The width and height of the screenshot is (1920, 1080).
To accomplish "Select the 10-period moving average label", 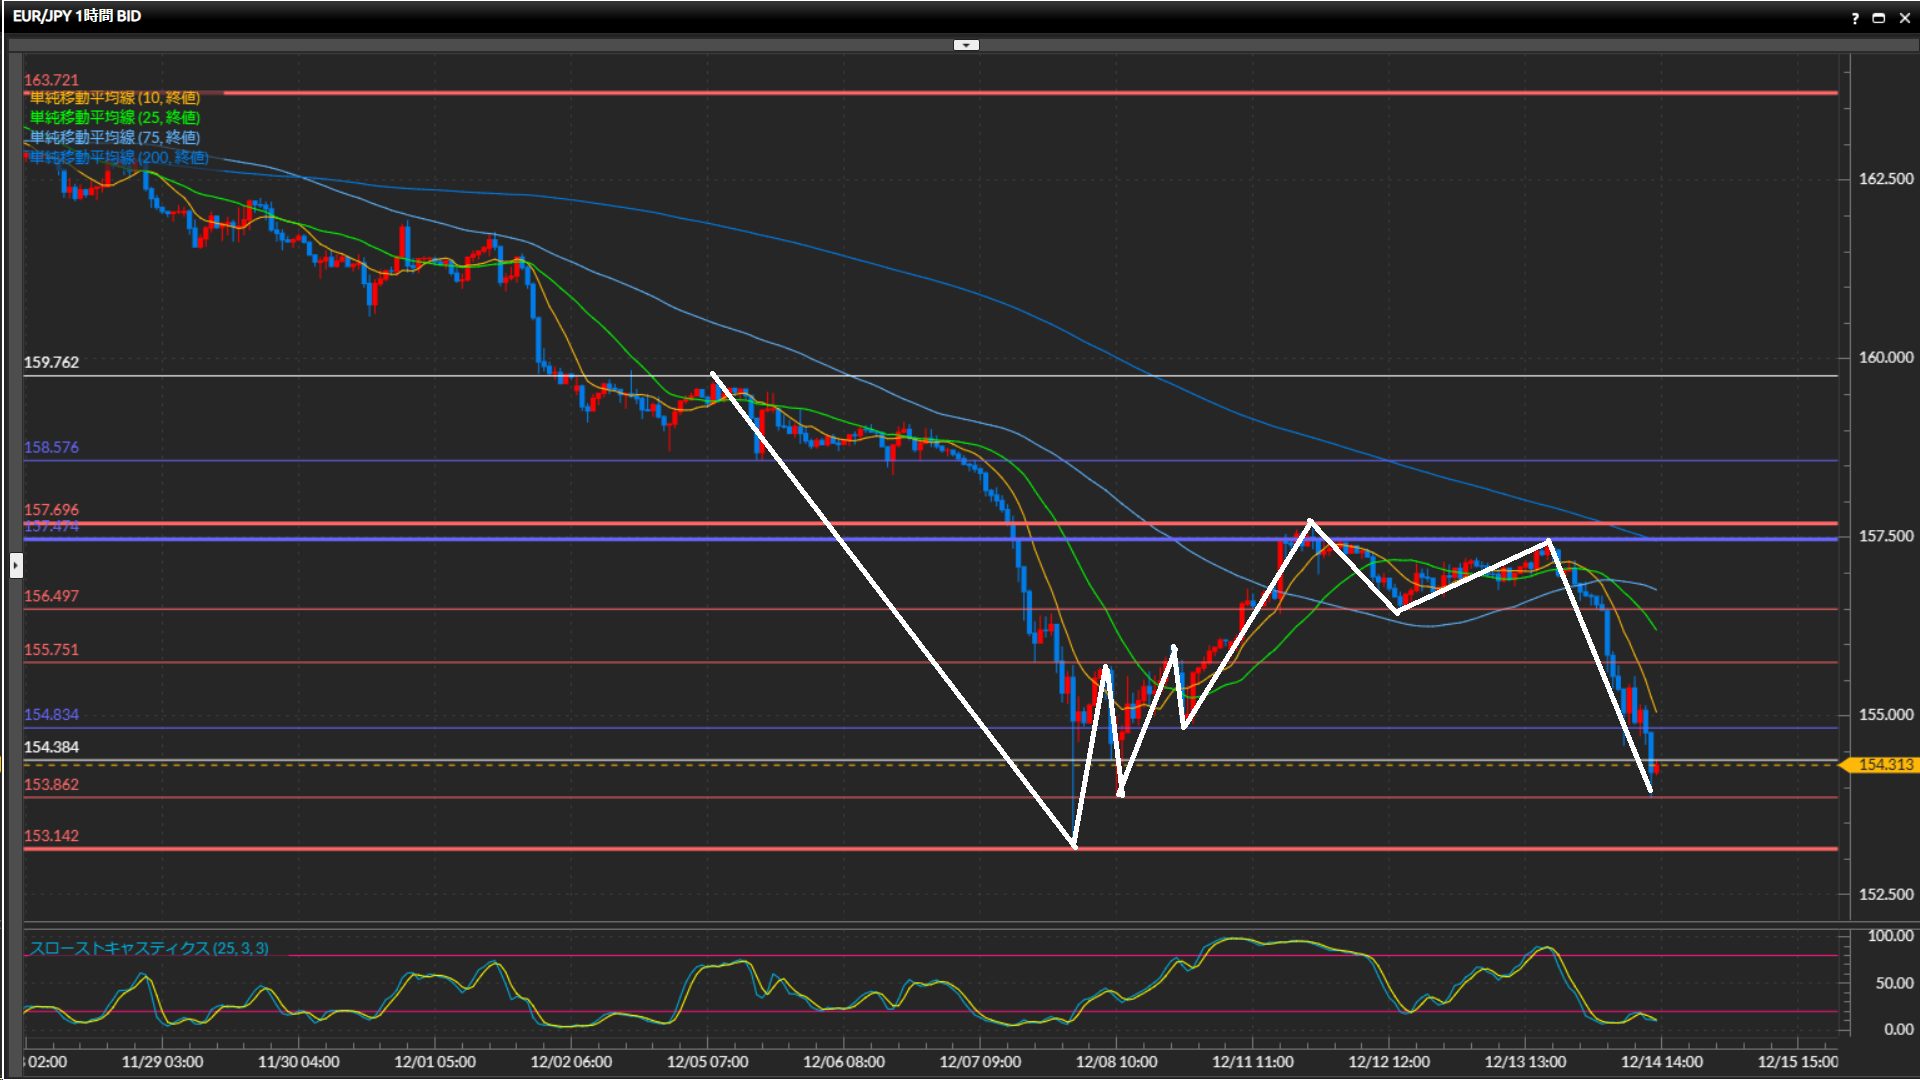I will coord(114,98).
